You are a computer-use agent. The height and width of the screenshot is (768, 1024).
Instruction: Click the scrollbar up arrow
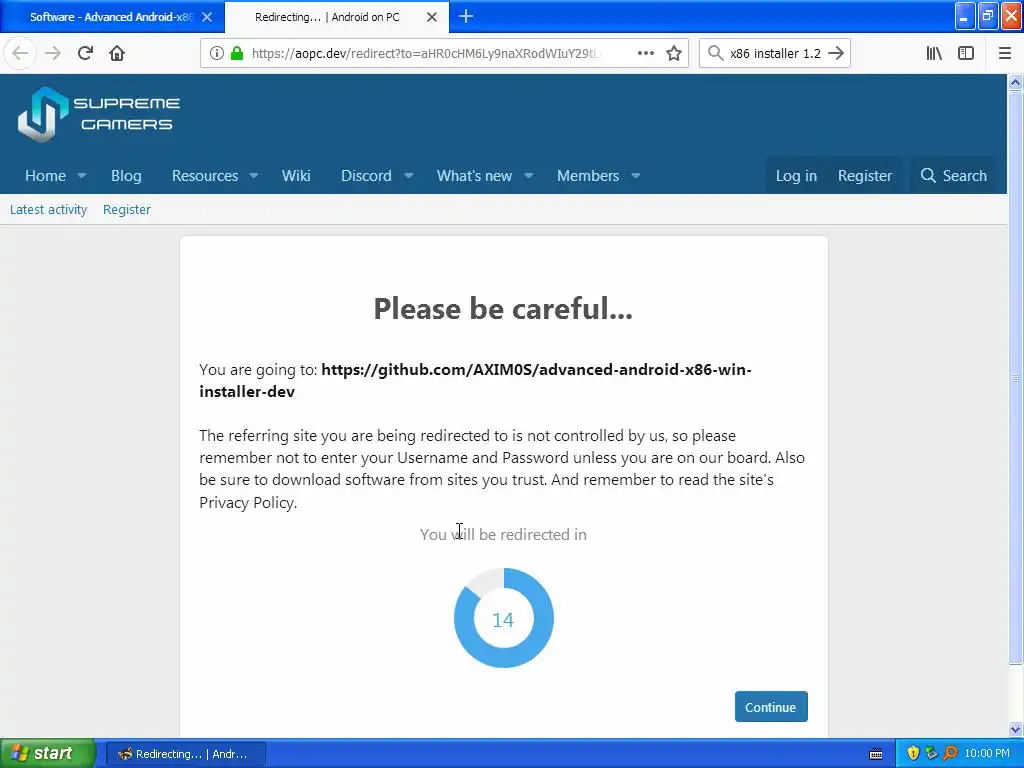point(1015,82)
